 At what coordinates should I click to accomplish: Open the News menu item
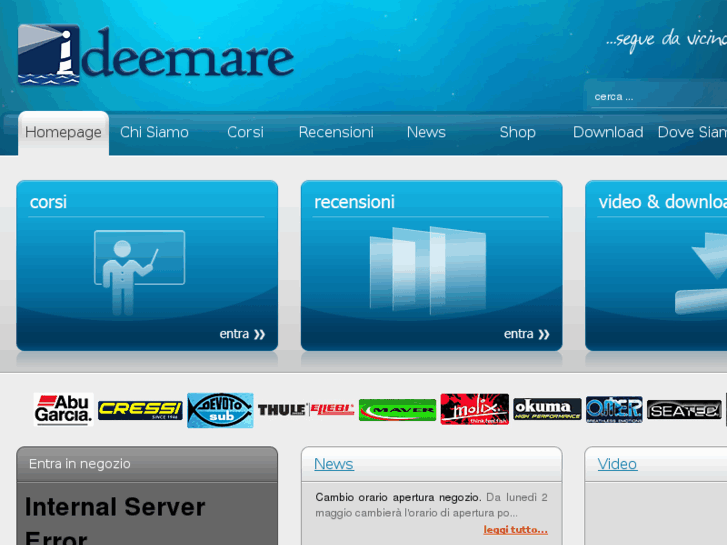tap(426, 133)
